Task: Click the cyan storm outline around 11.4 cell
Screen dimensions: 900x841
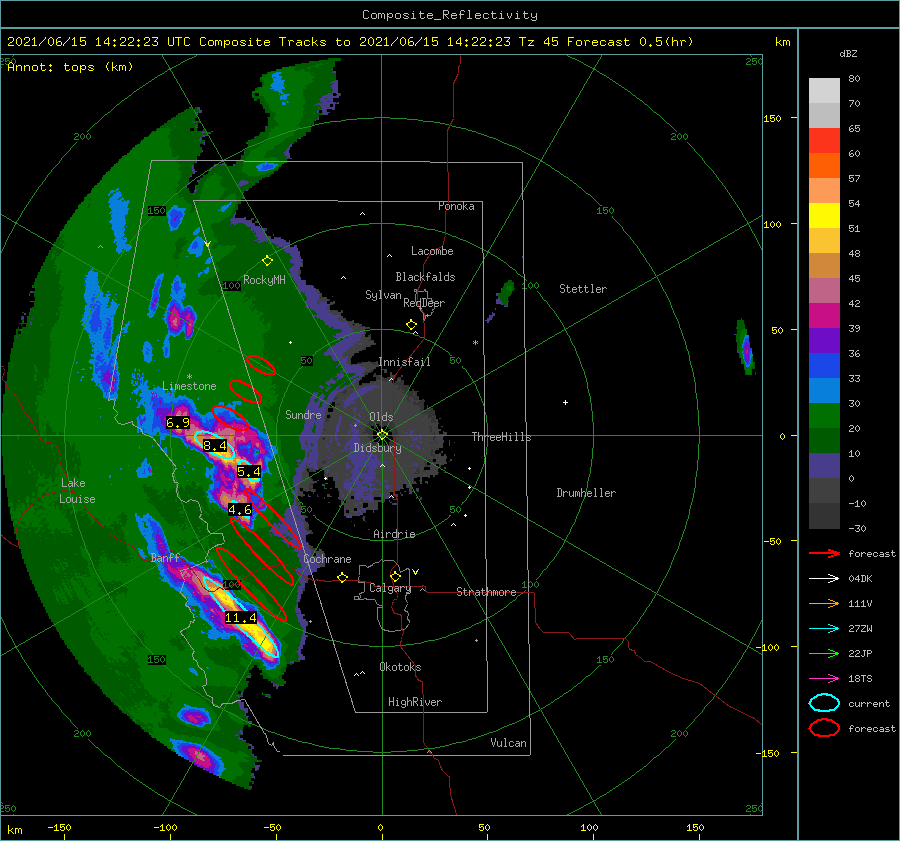Action: click(x=242, y=618)
